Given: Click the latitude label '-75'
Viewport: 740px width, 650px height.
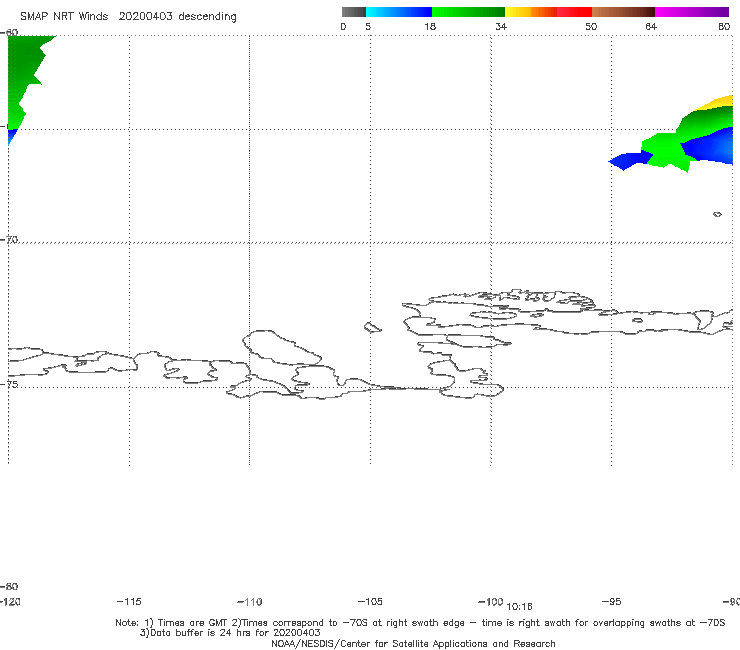Looking at the screenshot, I should (x=9, y=384).
